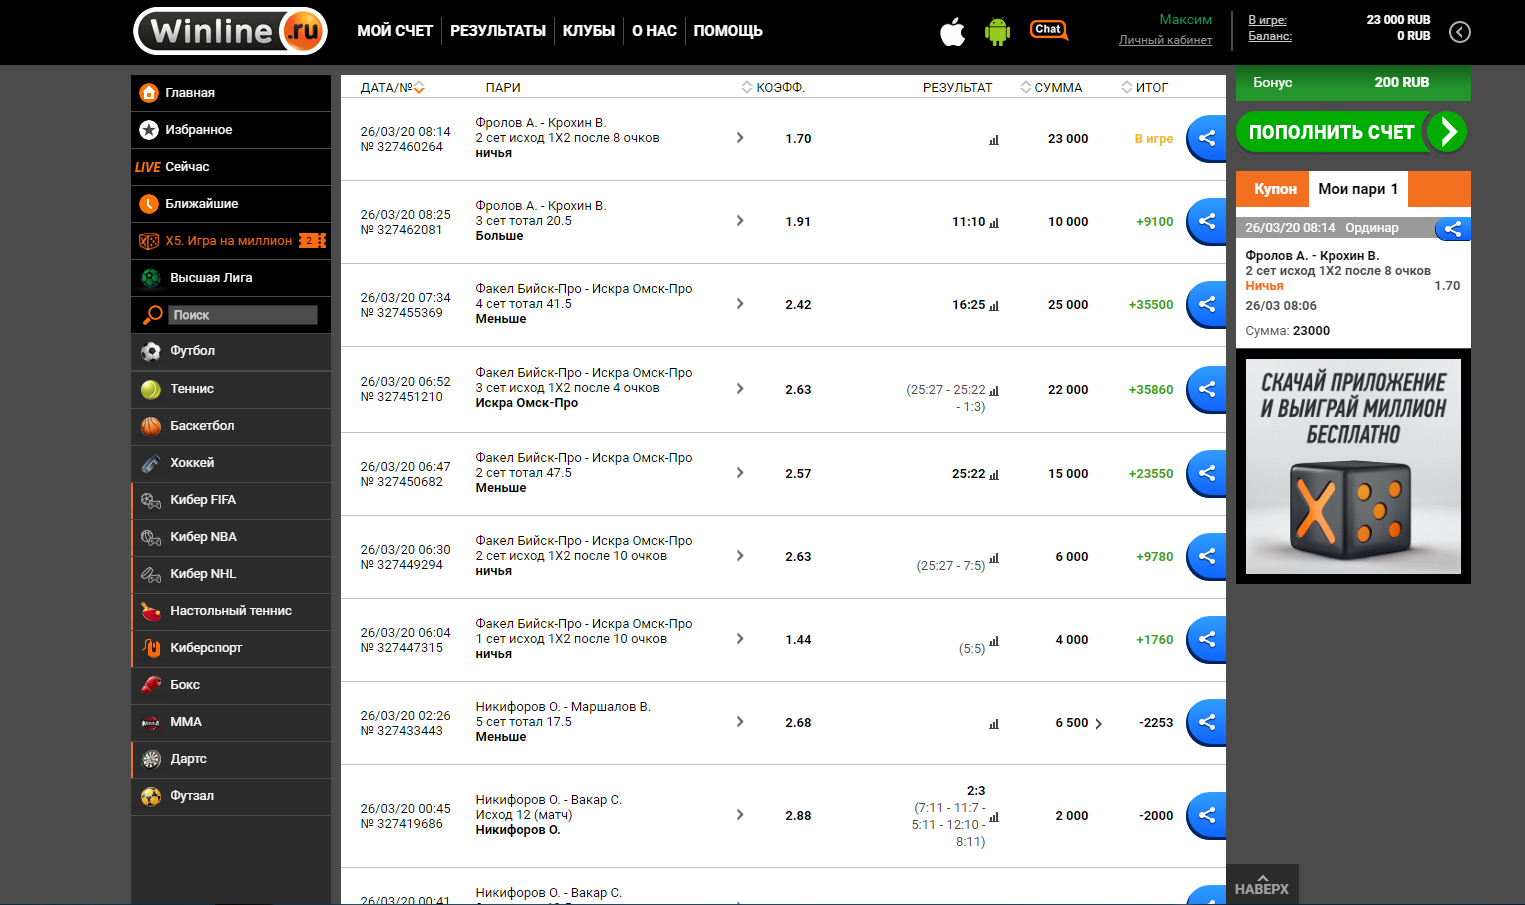
Task: Expand details of bet №327460264
Action: coord(740,138)
